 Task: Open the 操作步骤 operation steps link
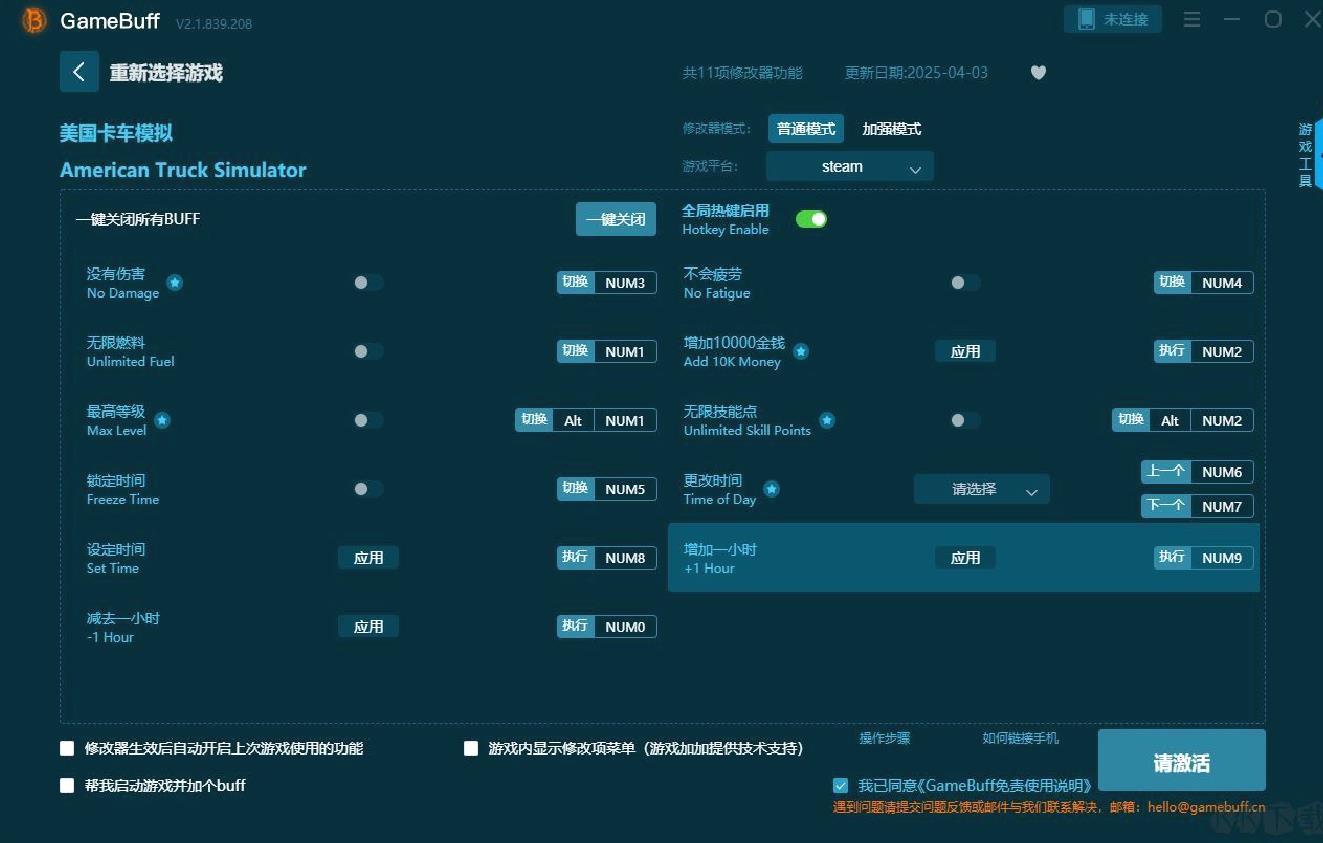pyautogui.click(x=885, y=738)
